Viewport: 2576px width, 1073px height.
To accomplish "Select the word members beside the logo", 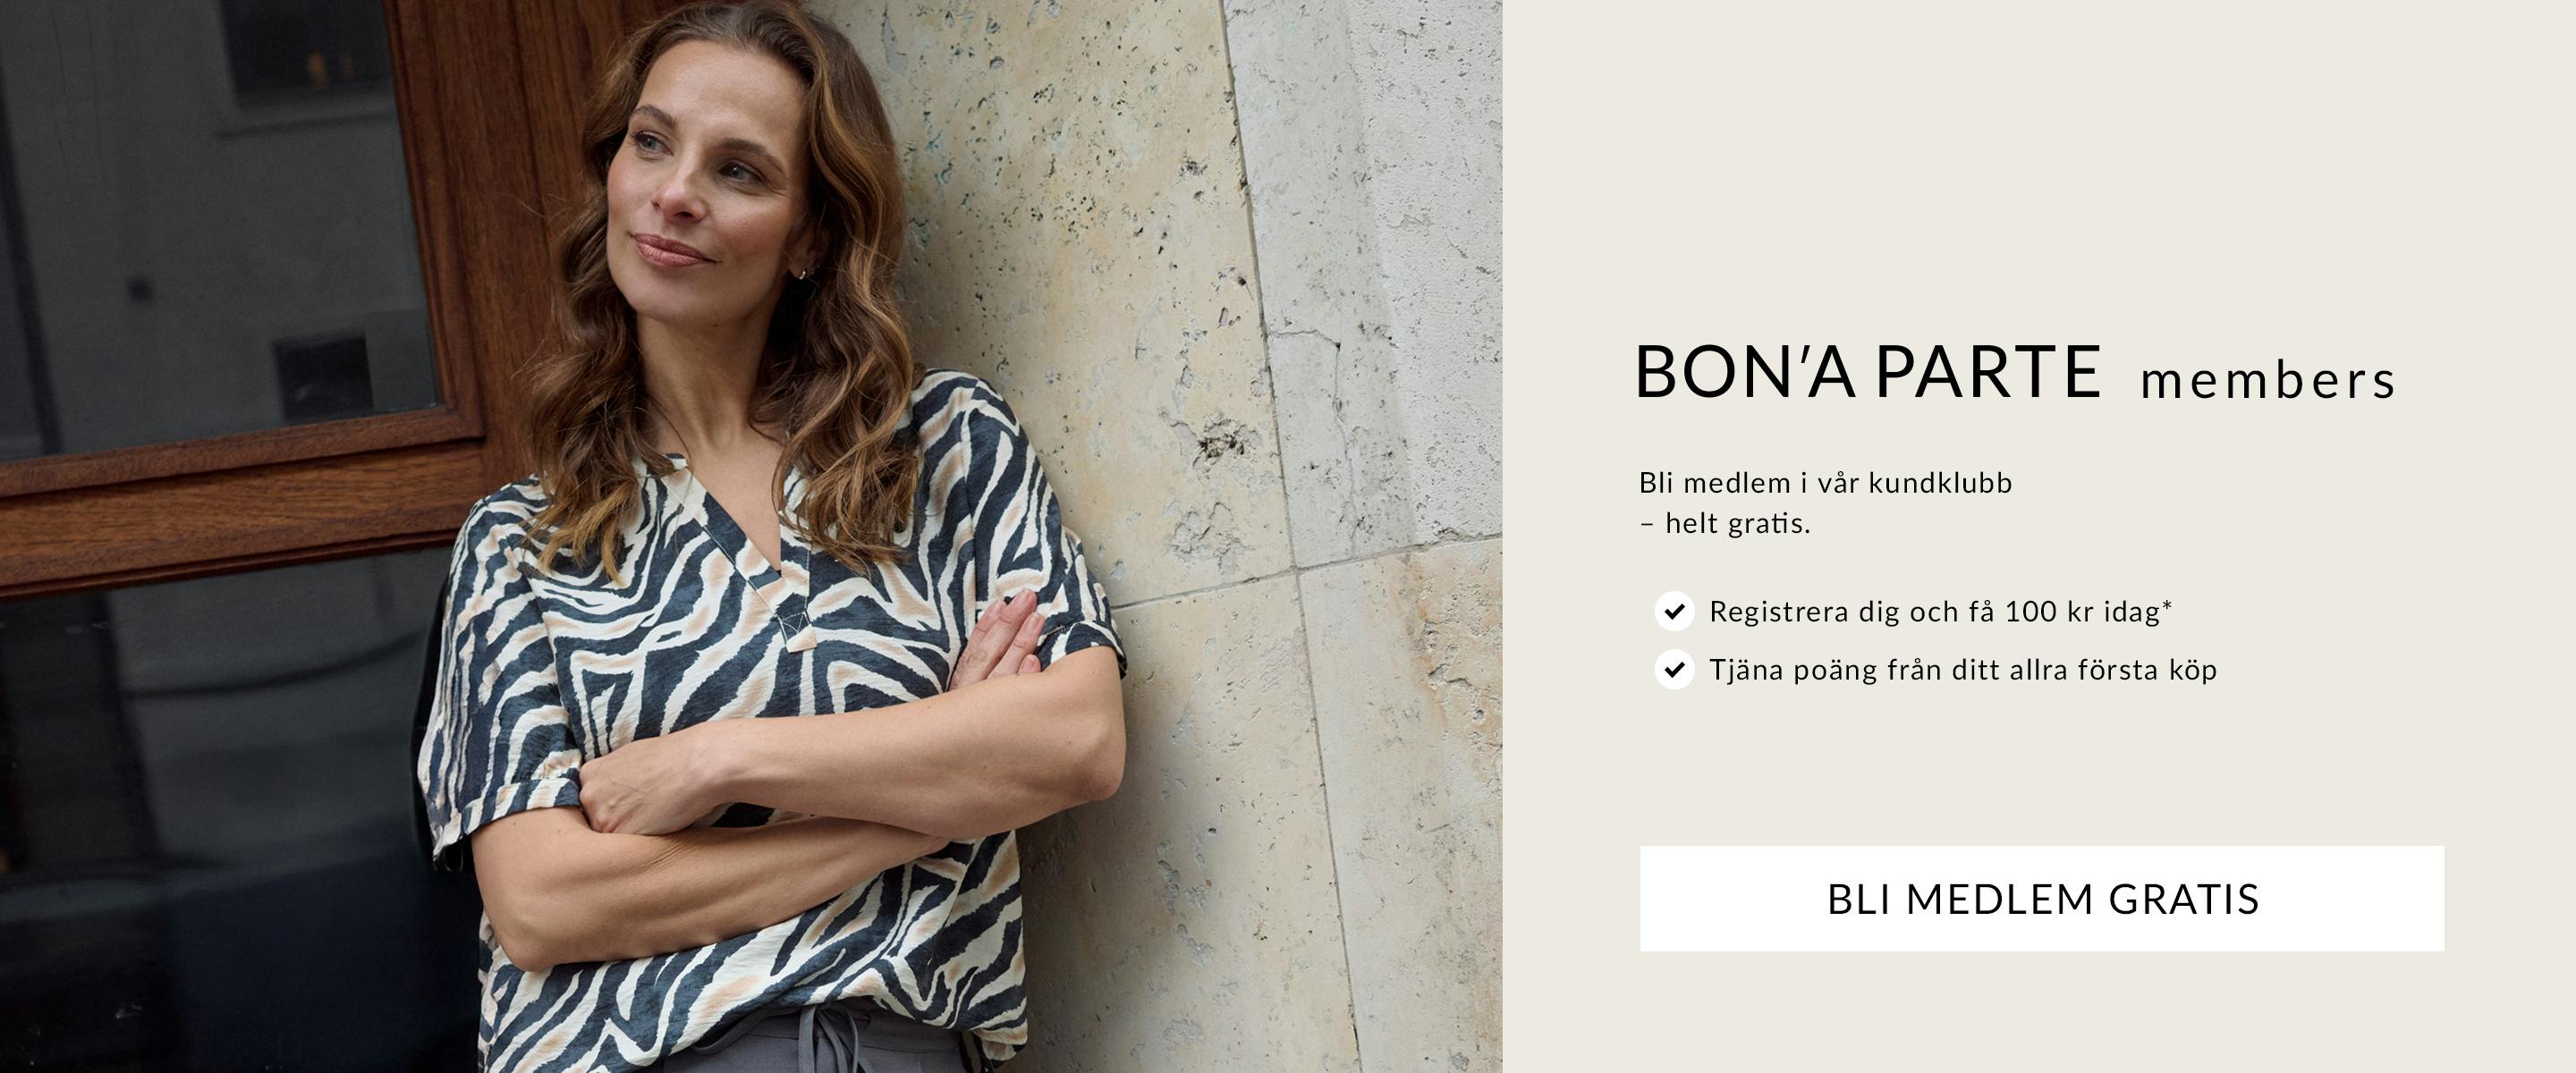I will (x=2268, y=380).
